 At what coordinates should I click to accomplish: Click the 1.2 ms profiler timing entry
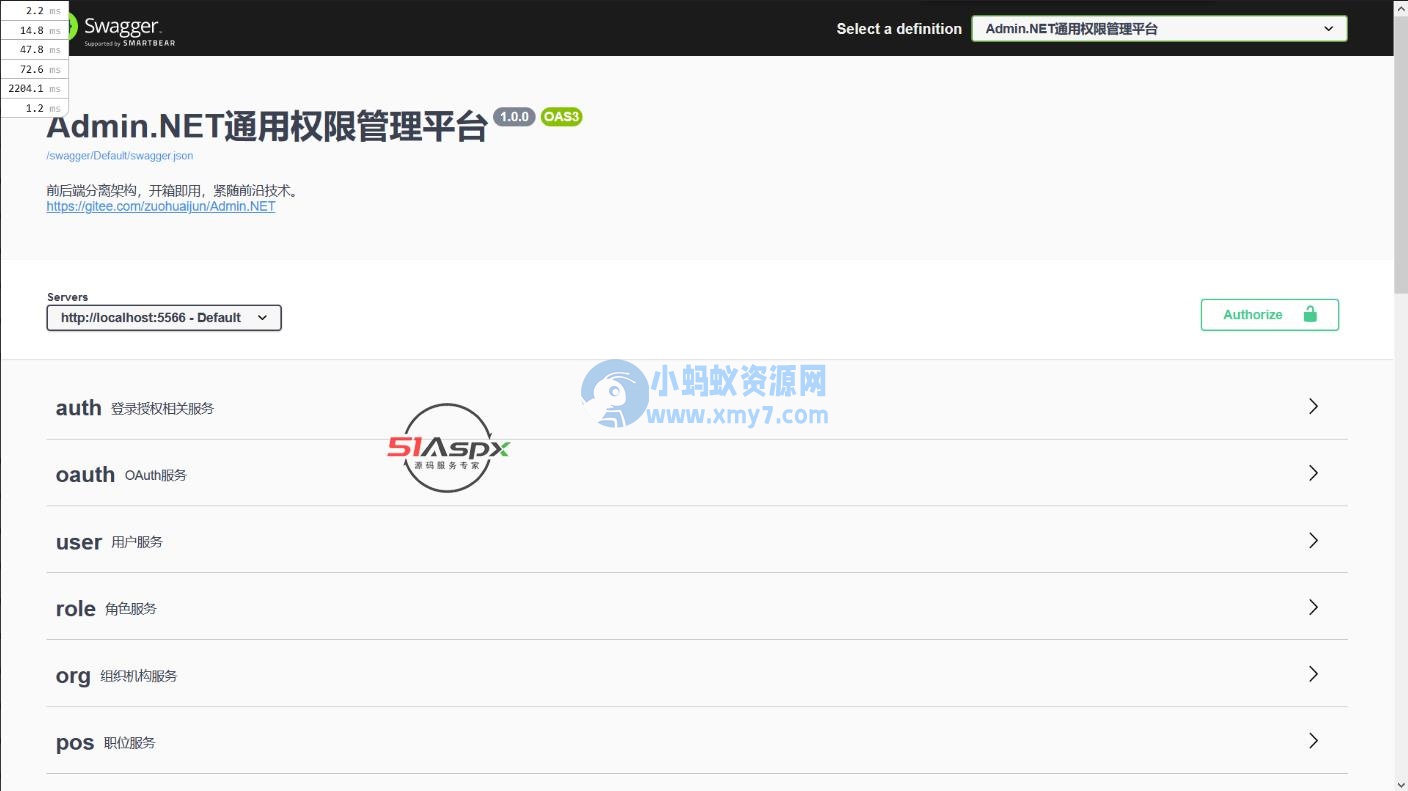(35, 108)
